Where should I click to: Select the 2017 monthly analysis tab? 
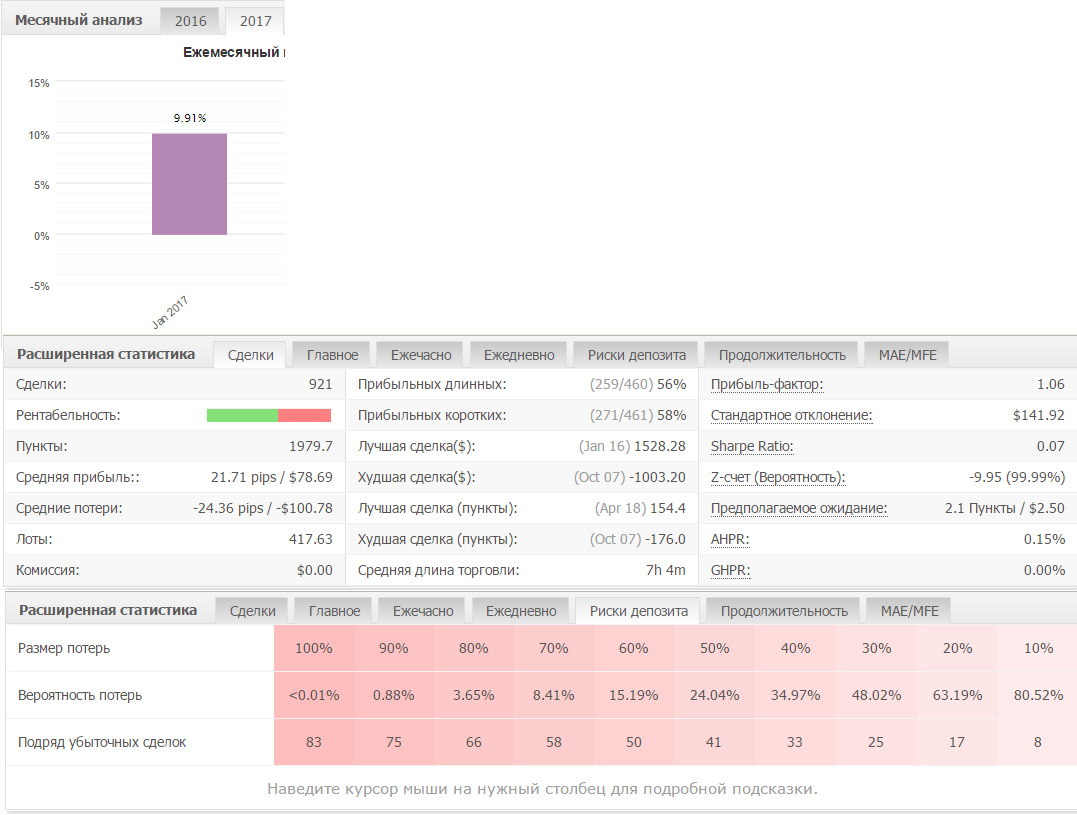[x=255, y=21]
